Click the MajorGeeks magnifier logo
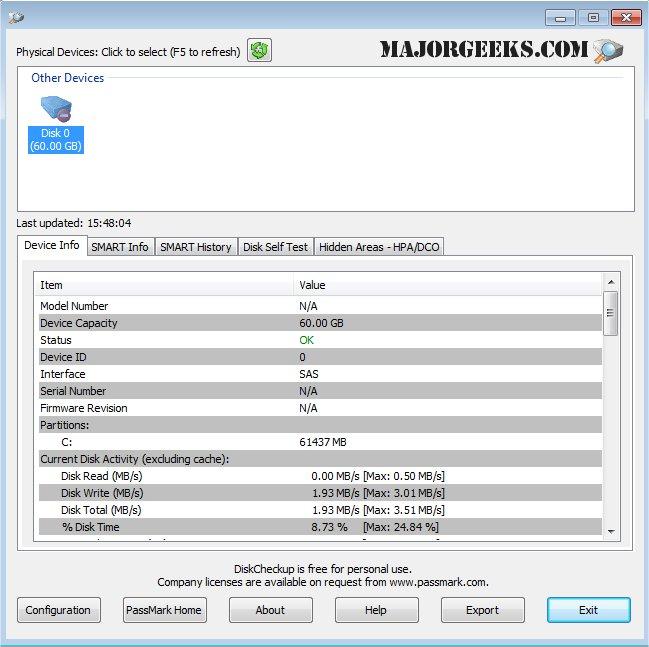This screenshot has width=649, height=647. coord(607,51)
